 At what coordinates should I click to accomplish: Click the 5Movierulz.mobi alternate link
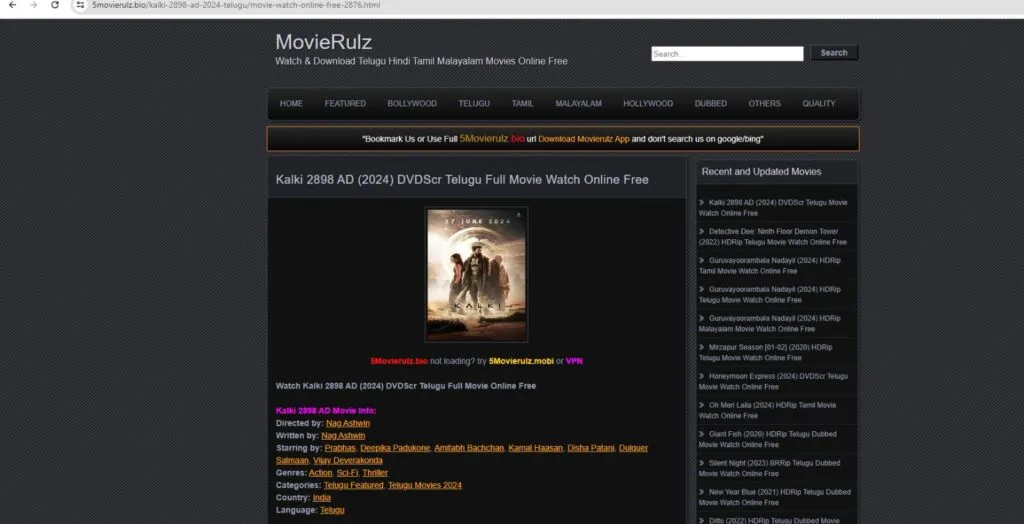click(x=521, y=361)
